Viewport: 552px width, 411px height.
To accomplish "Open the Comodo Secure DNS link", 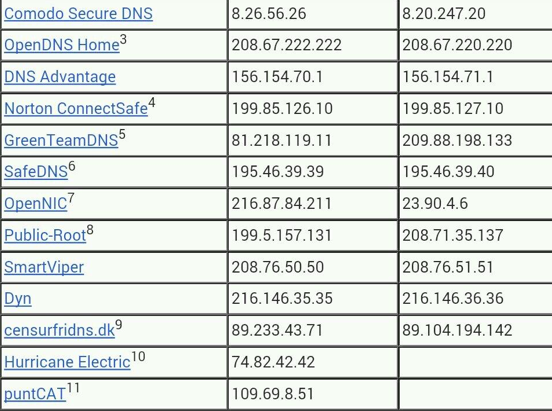I will 78,14.
